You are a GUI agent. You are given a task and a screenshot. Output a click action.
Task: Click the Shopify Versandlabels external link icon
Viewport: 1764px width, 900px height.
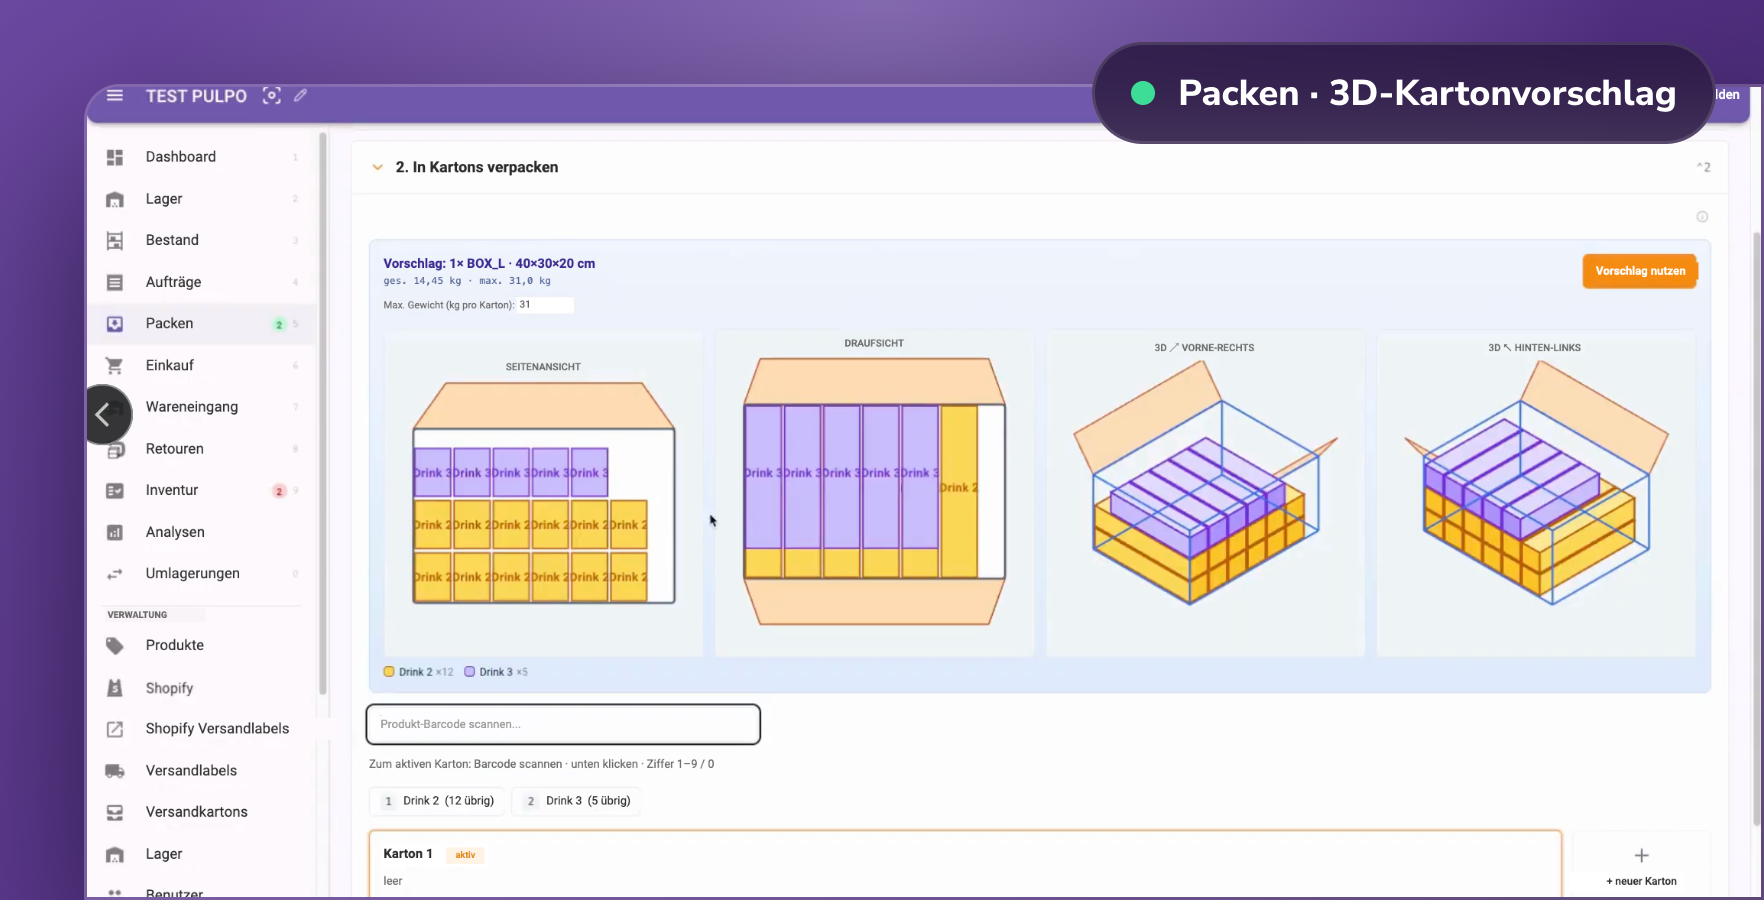[115, 729]
